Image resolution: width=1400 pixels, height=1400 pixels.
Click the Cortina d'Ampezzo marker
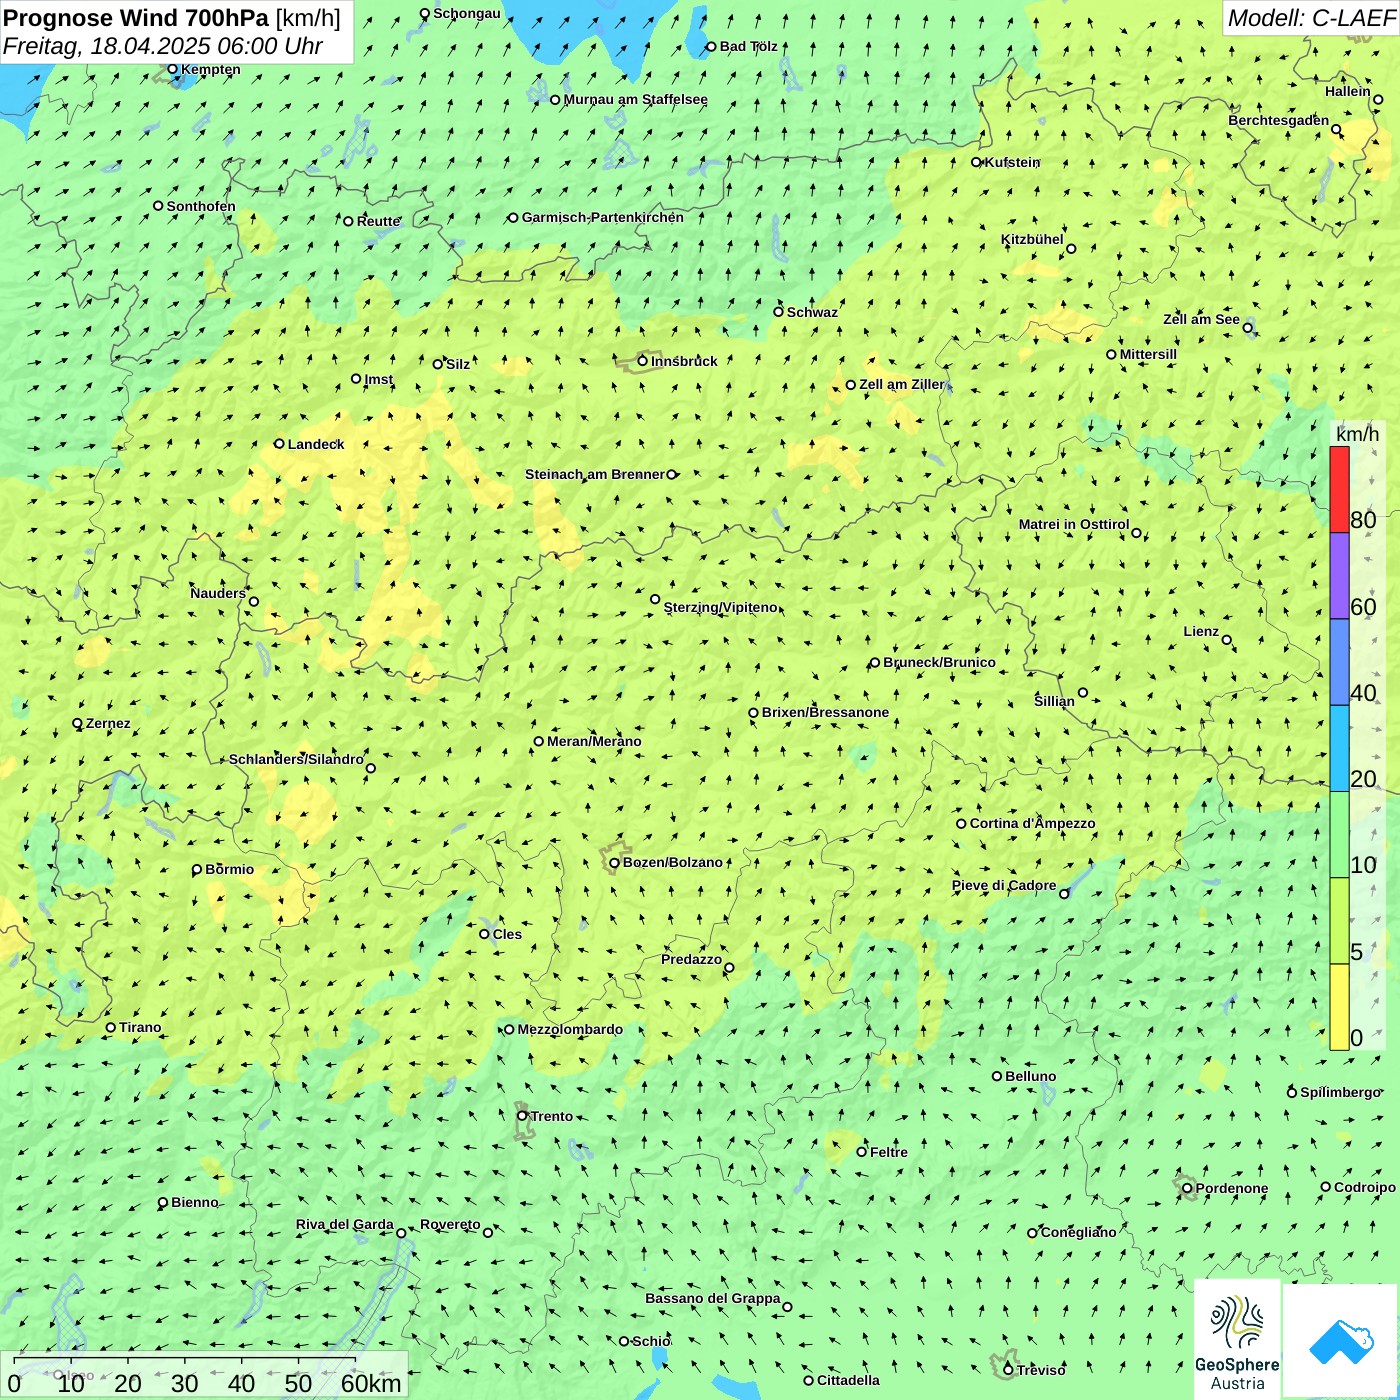(961, 824)
